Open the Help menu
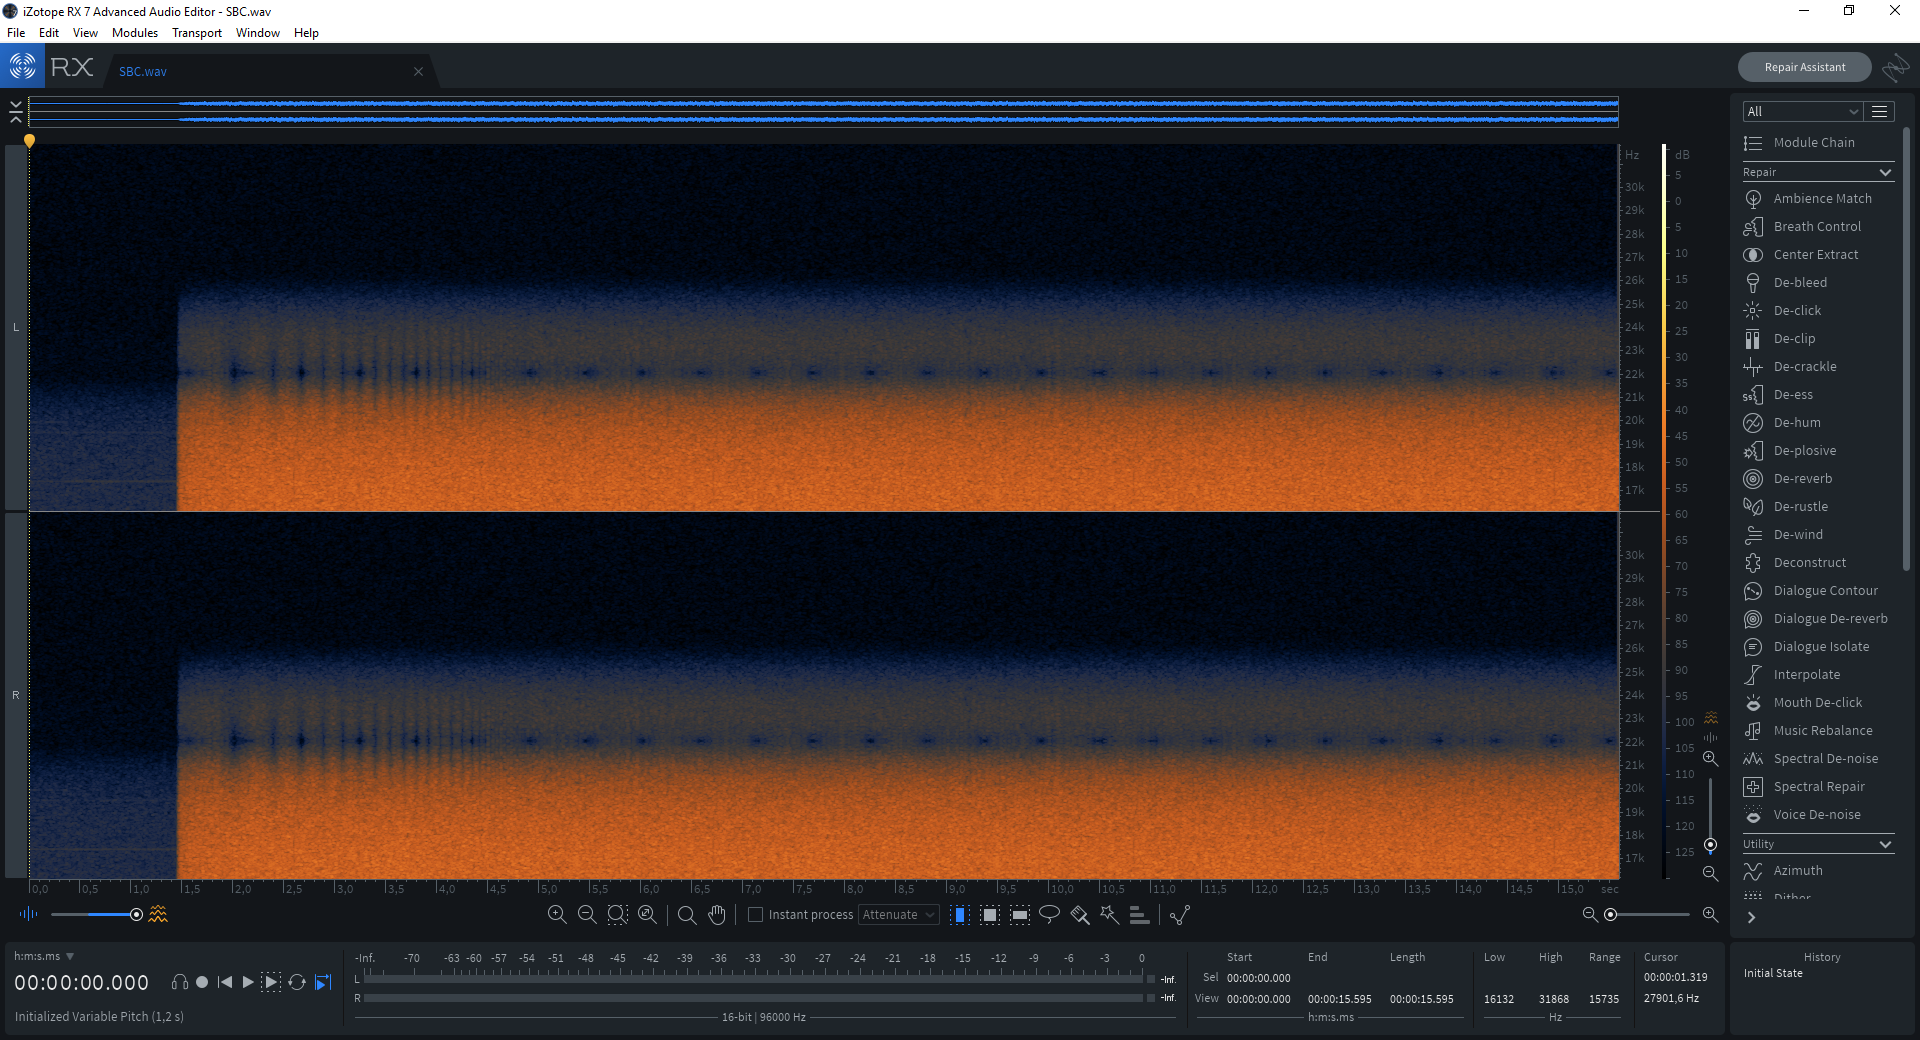 (306, 33)
